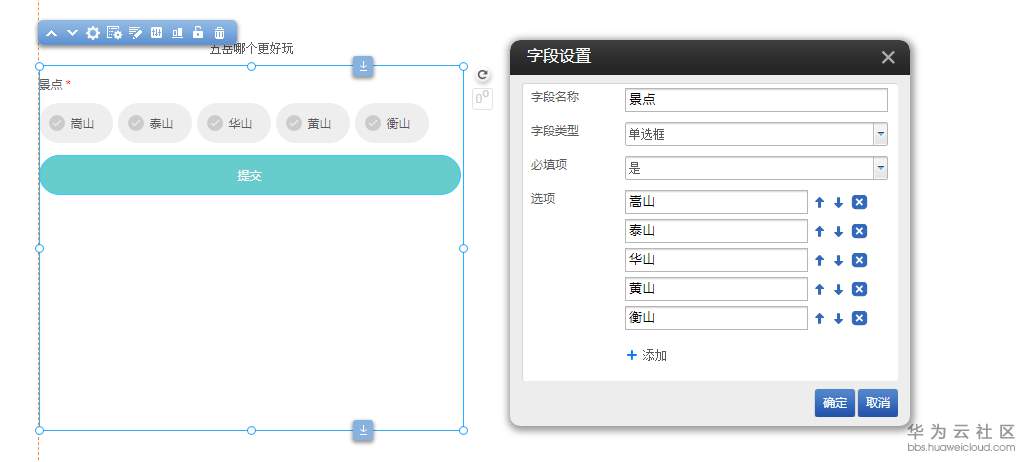Viewport: 1029px width, 462px height.
Task: Delete the 嵩山 option
Action: (859, 202)
